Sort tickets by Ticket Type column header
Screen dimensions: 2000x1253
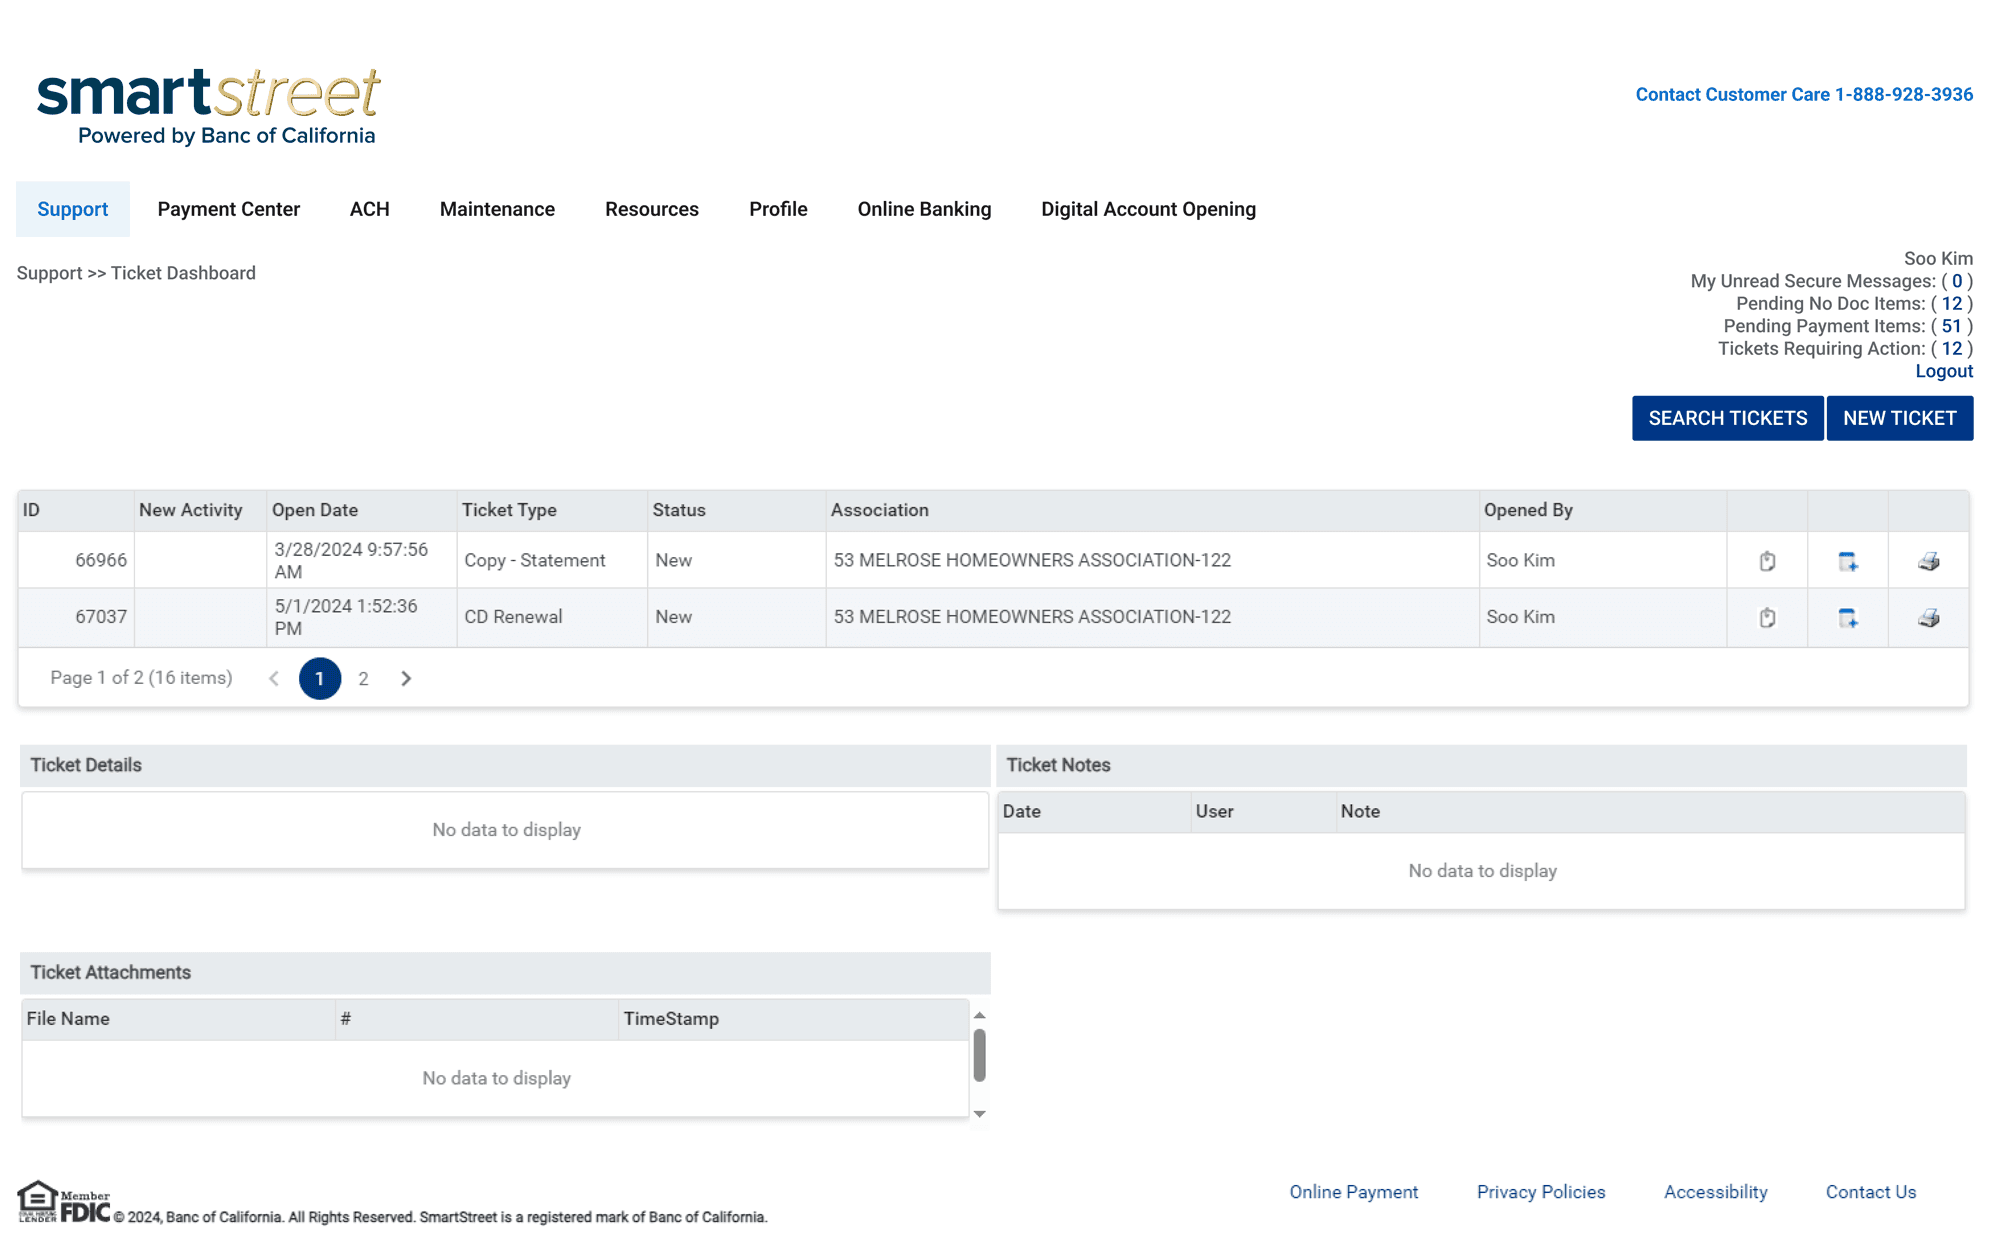click(509, 510)
